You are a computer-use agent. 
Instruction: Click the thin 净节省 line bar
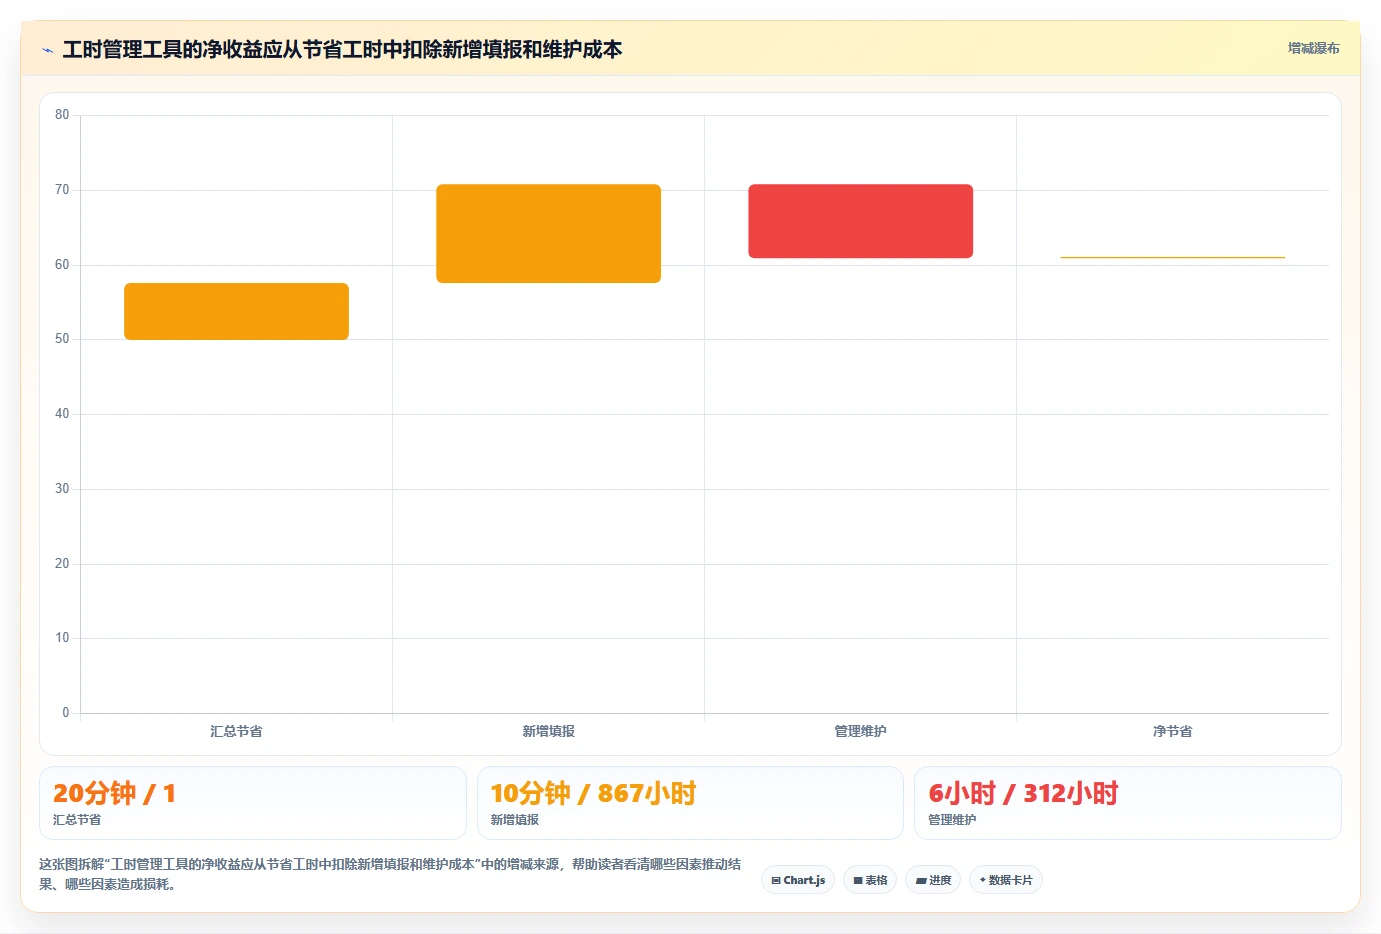coord(1172,257)
